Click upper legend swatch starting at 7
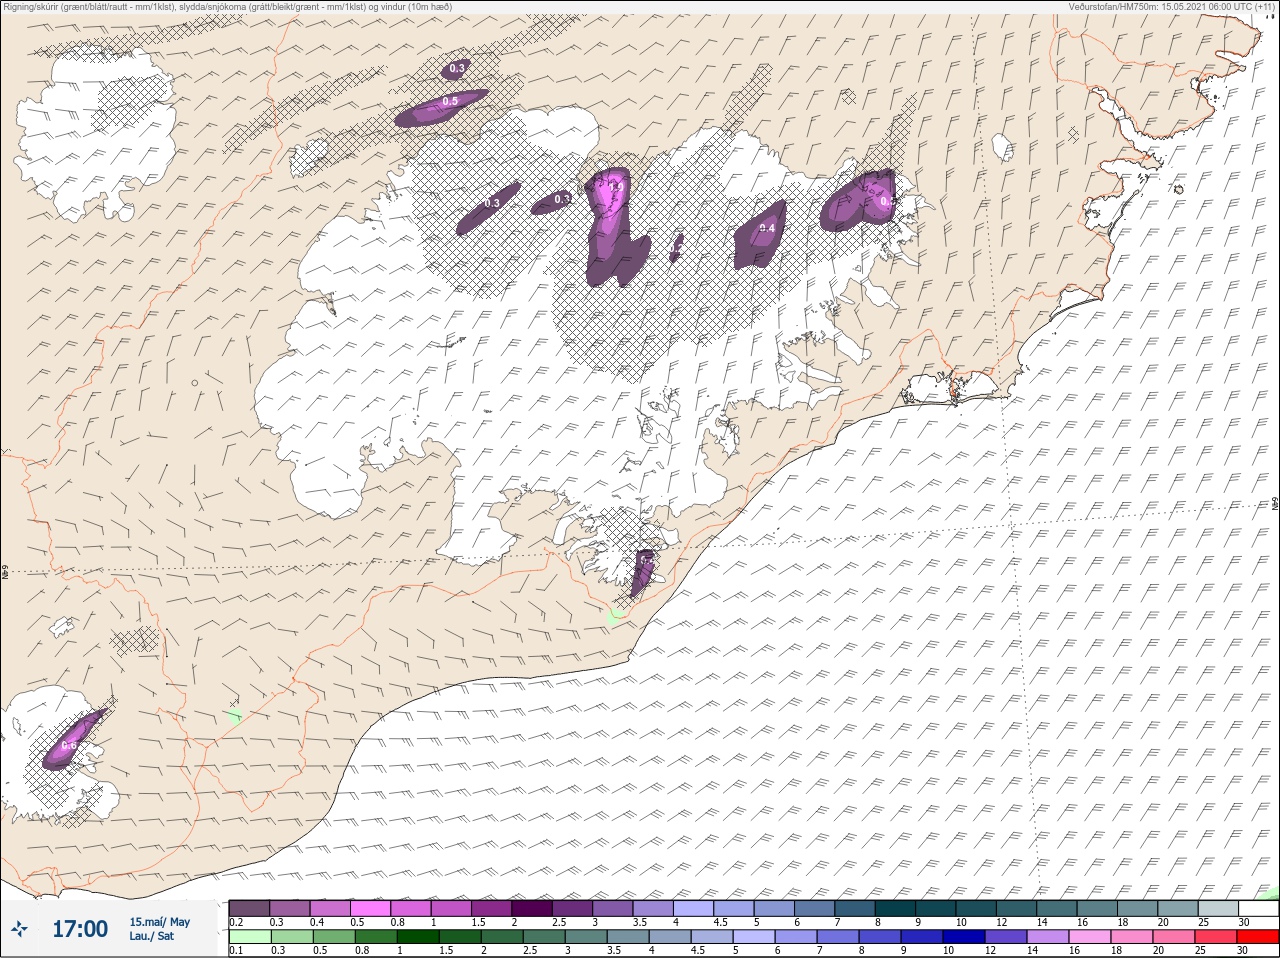Screen dimensions: 1280x958 coord(855,907)
